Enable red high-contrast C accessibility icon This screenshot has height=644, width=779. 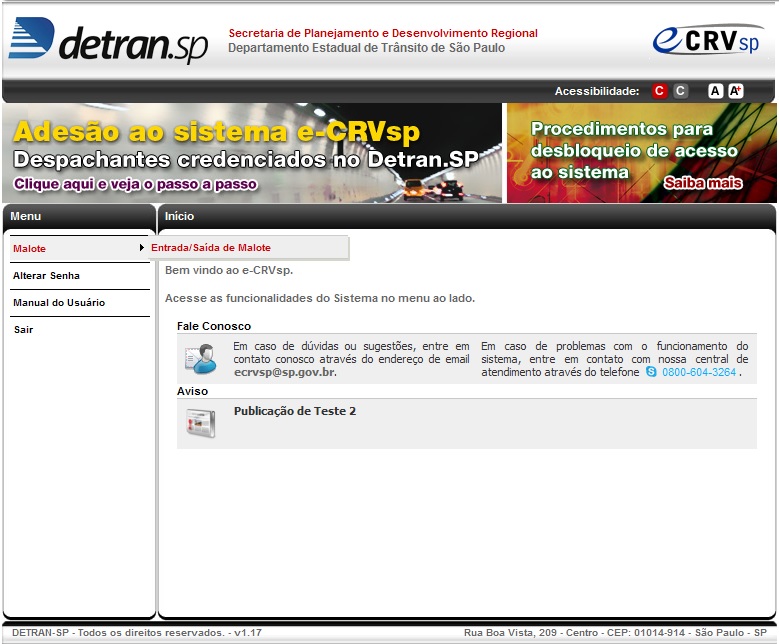pyautogui.click(x=659, y=91)
